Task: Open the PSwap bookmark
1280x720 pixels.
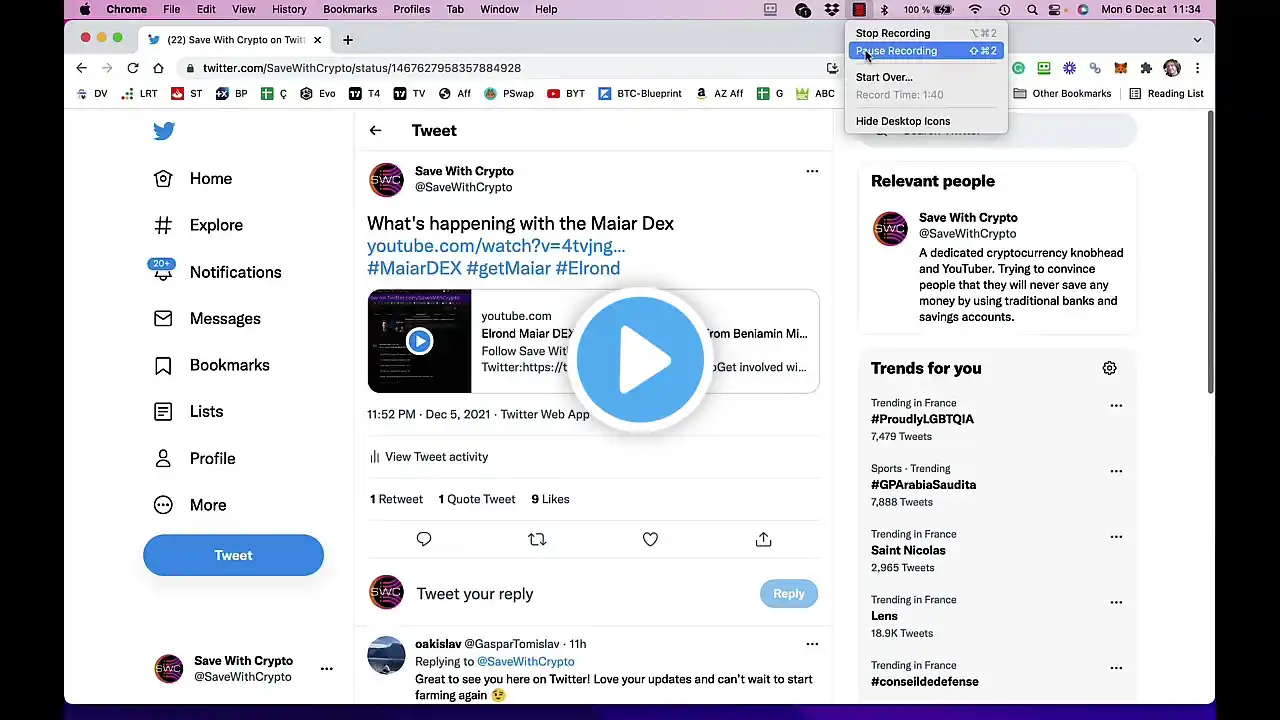Action: [509, 94]
